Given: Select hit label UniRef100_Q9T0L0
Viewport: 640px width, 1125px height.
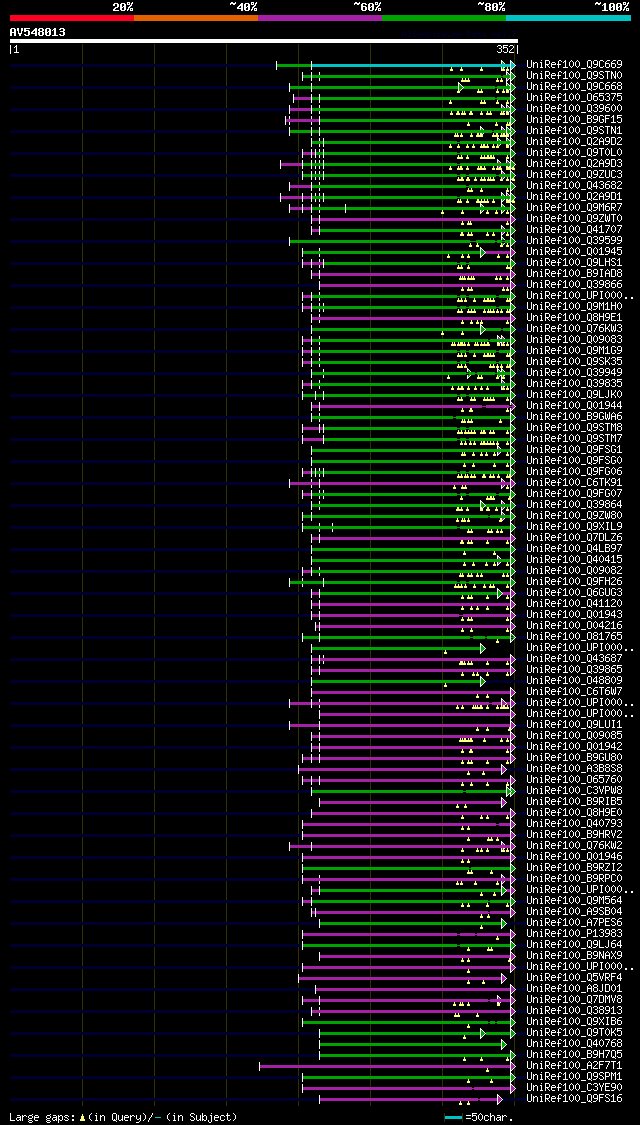Looking at the screenshot, I should pyautogui.click(x=574, y=152).
